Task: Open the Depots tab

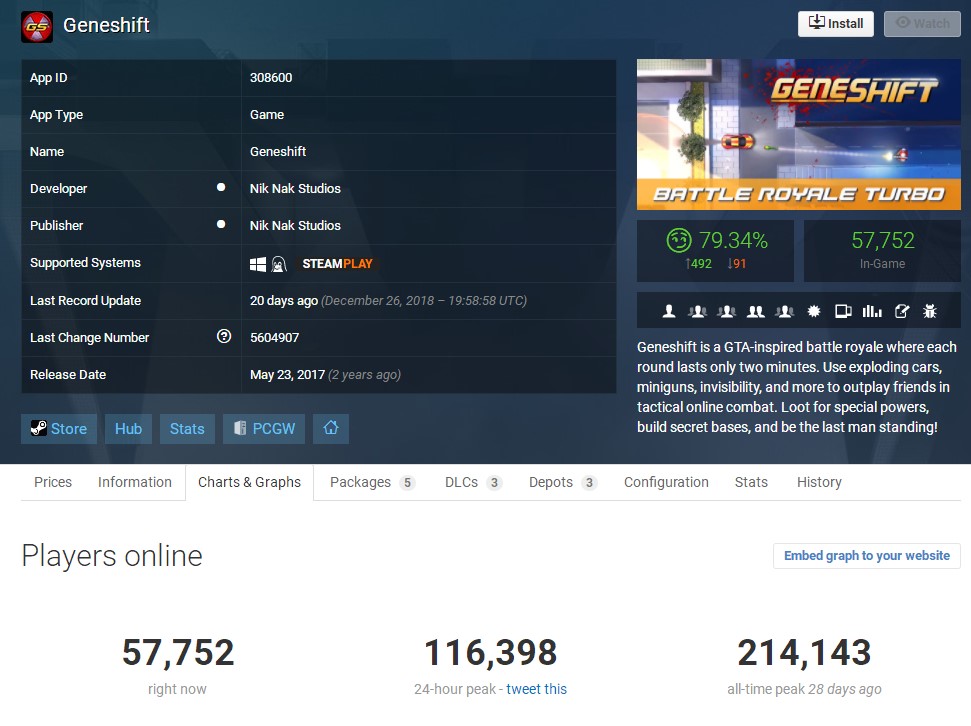Action: click(562, 482)
